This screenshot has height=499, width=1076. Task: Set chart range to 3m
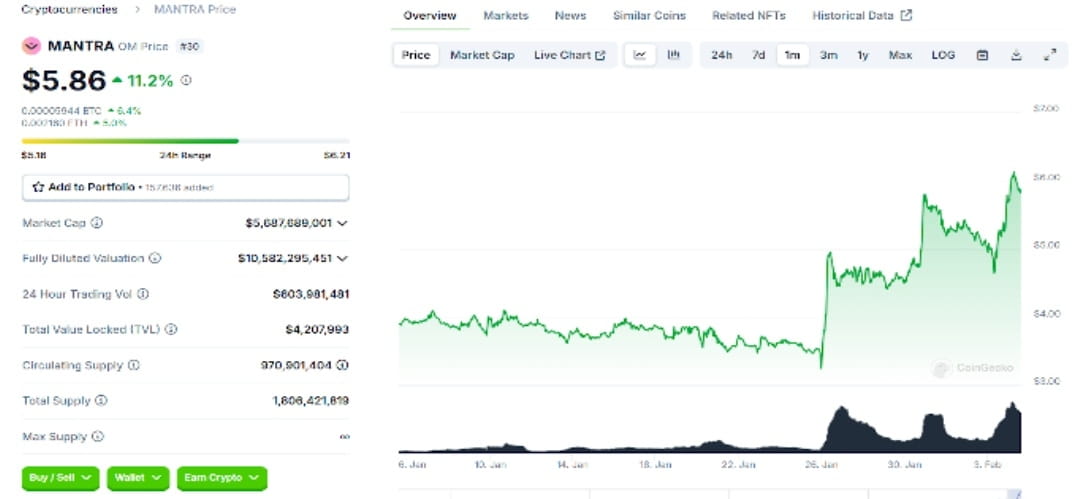click(x=828, y=55)
